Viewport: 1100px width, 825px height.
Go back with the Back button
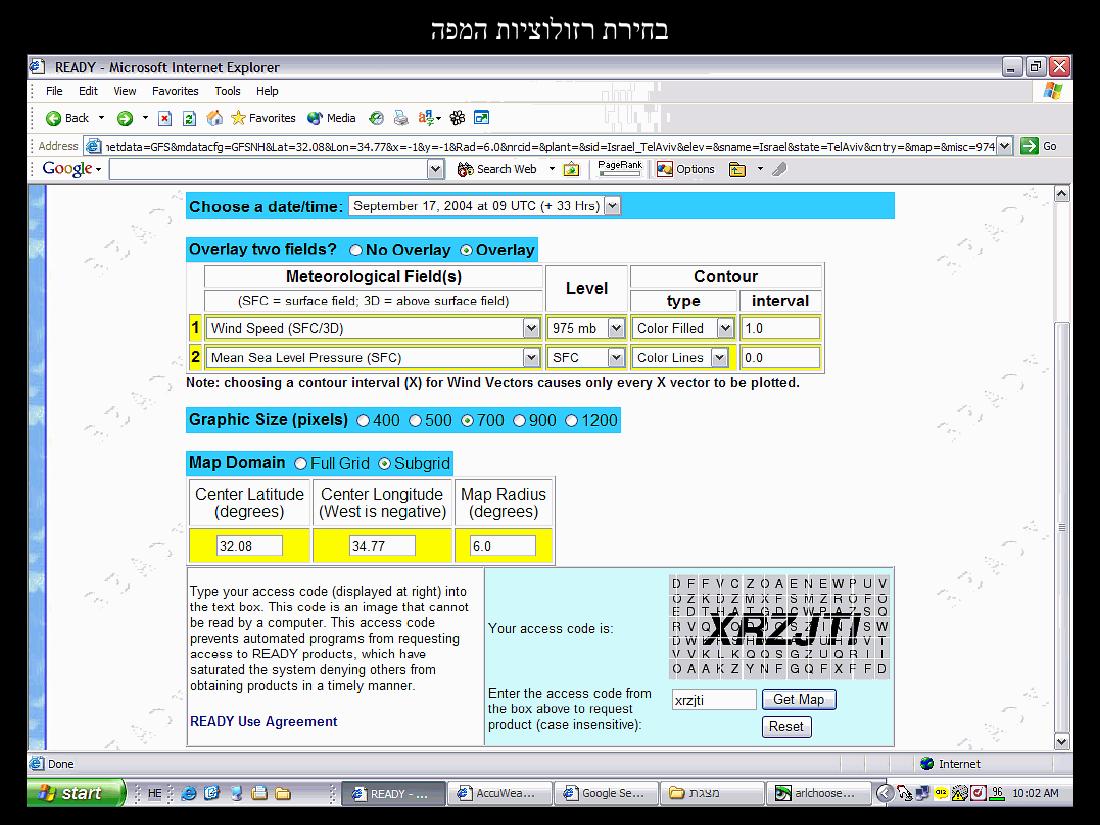tap(67, 118)
